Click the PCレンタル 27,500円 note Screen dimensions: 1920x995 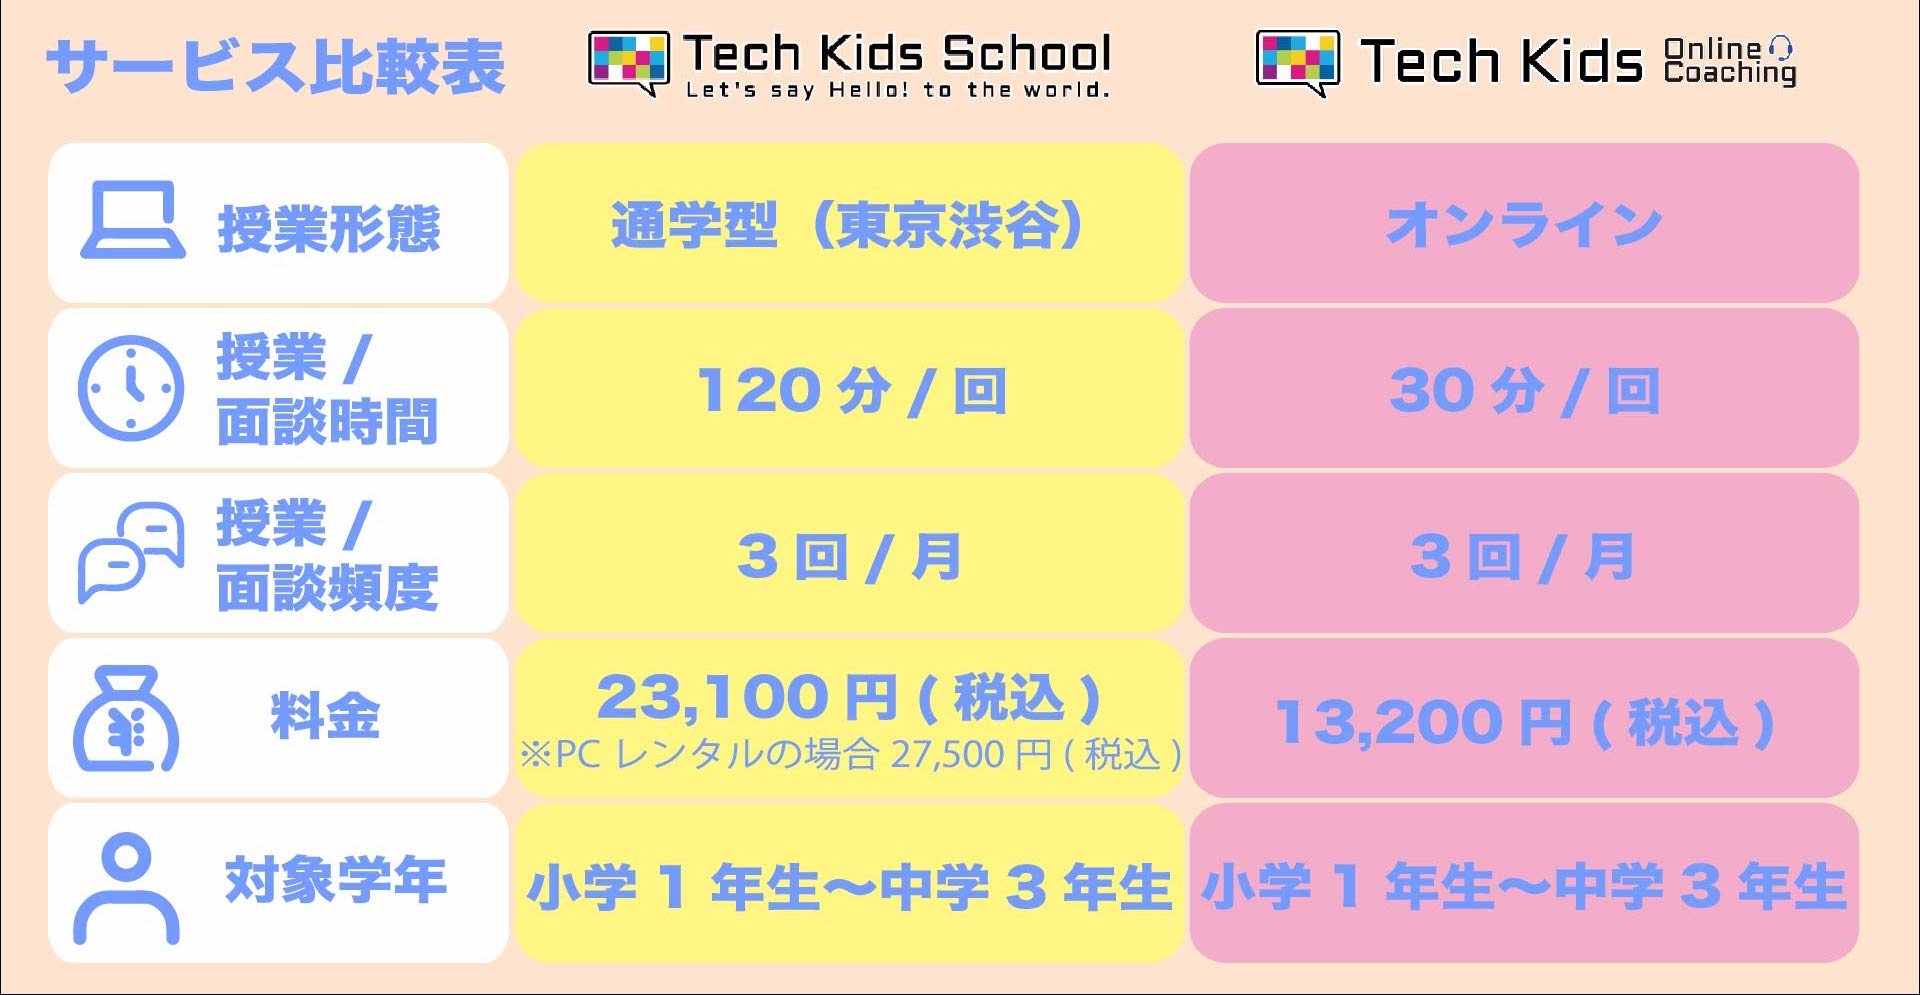point(850,754)
